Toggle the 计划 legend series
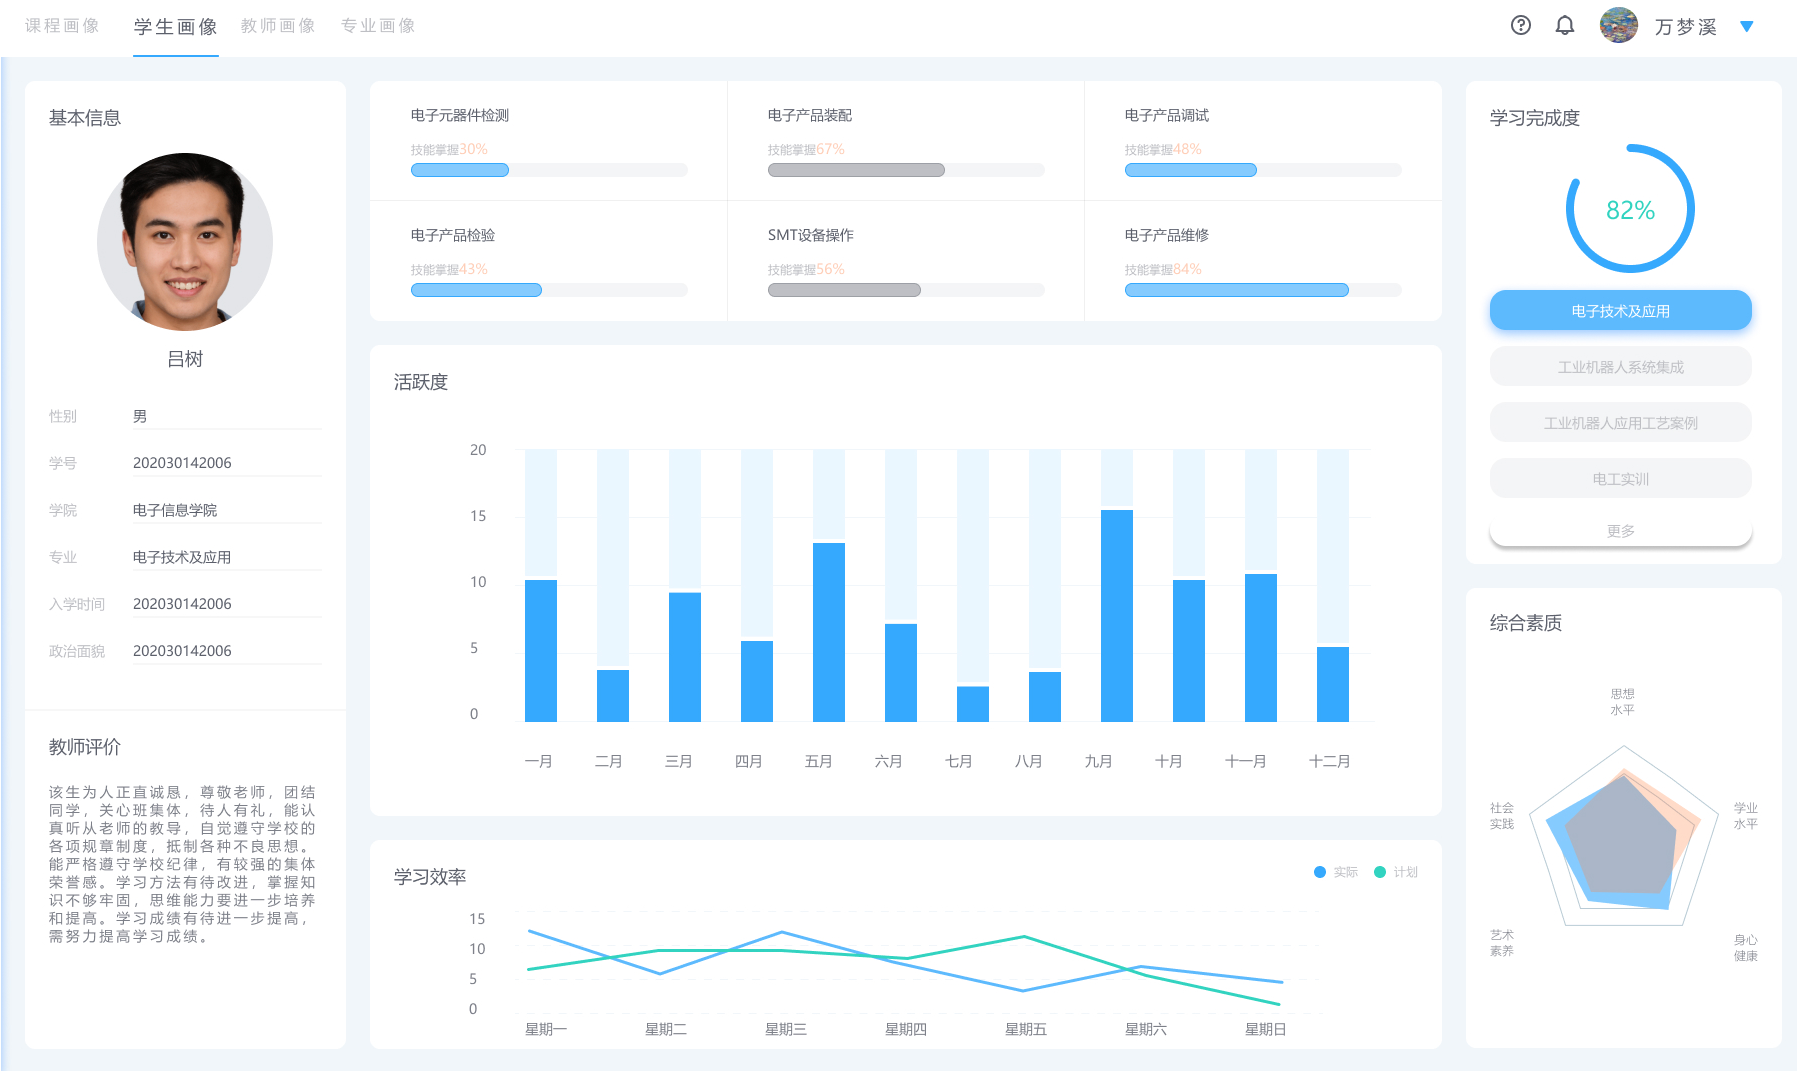 [x=1396, y=872]
